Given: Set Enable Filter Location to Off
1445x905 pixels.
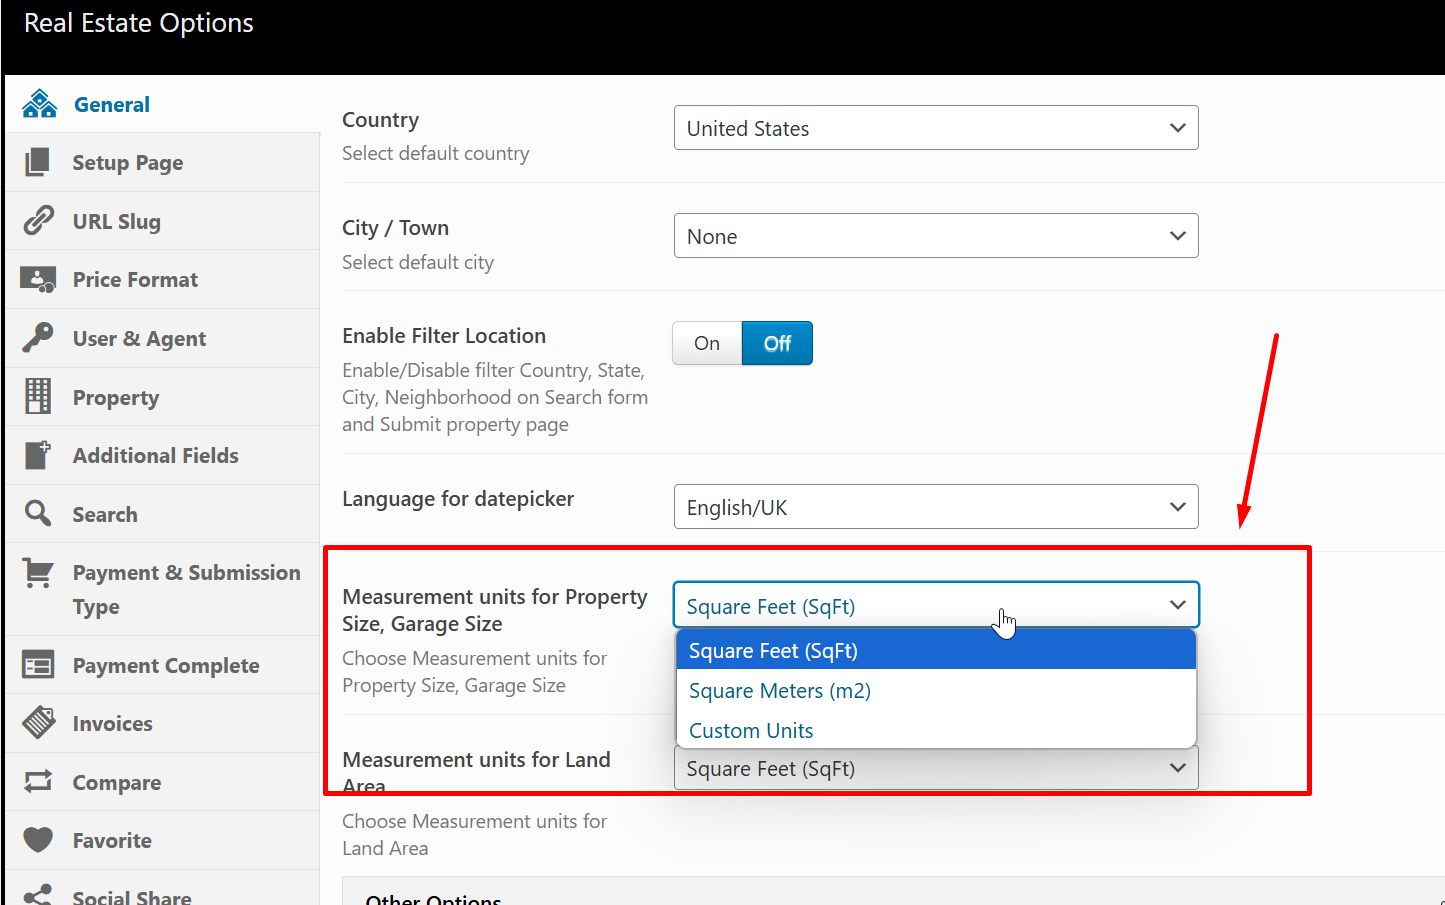Looking at the screenshot, I should point(777,343).
